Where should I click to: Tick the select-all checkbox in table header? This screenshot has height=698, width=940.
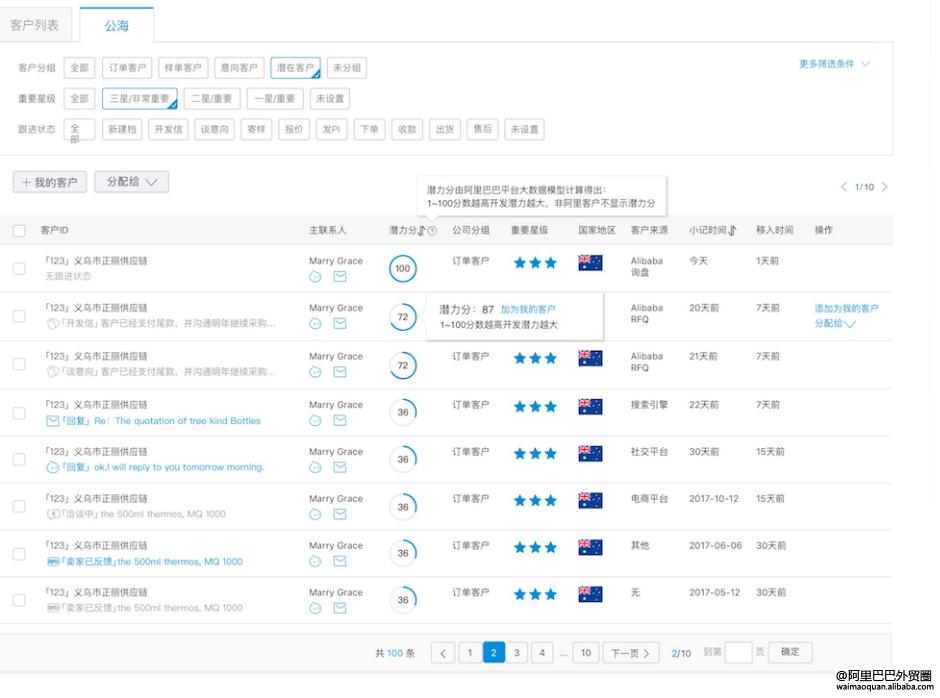point(19,231)
